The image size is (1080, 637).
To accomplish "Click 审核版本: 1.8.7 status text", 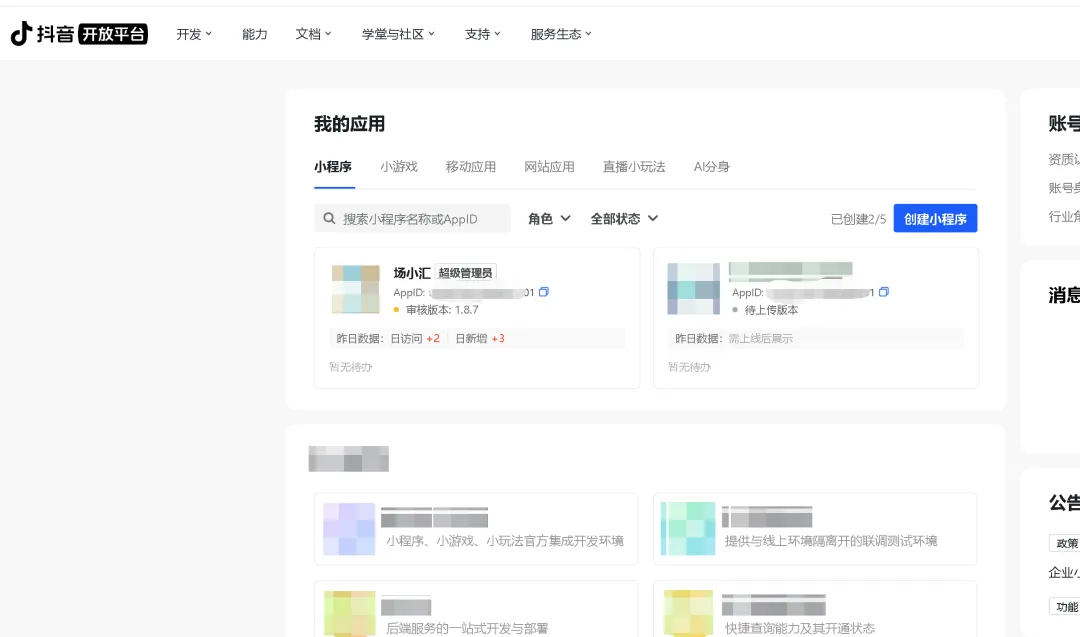I will pos(442,310).
